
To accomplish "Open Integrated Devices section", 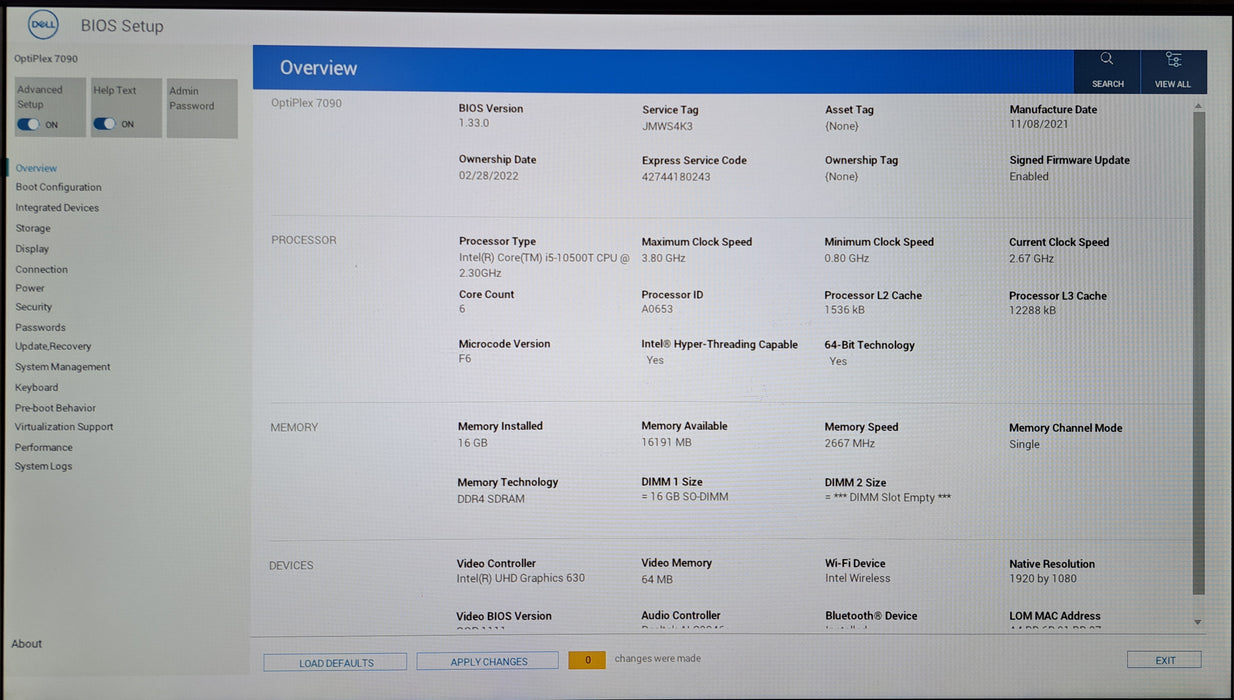I will [x=57, y=208].
